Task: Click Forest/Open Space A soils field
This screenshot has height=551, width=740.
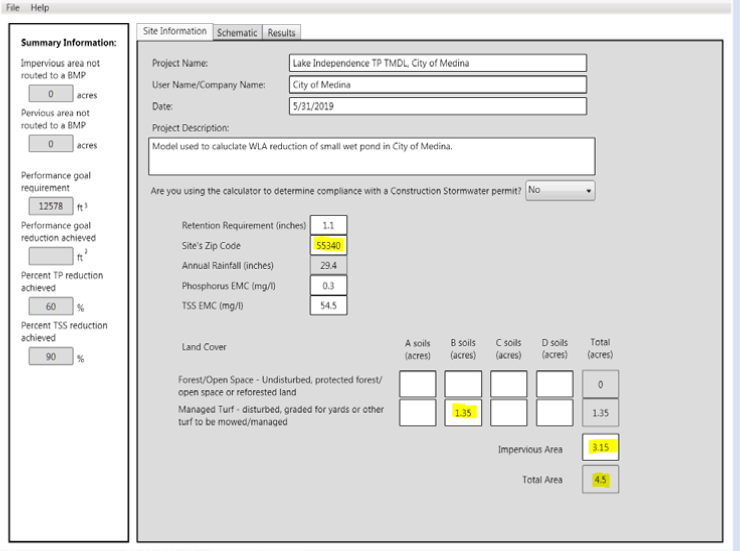Action: [x=417, y=382]
